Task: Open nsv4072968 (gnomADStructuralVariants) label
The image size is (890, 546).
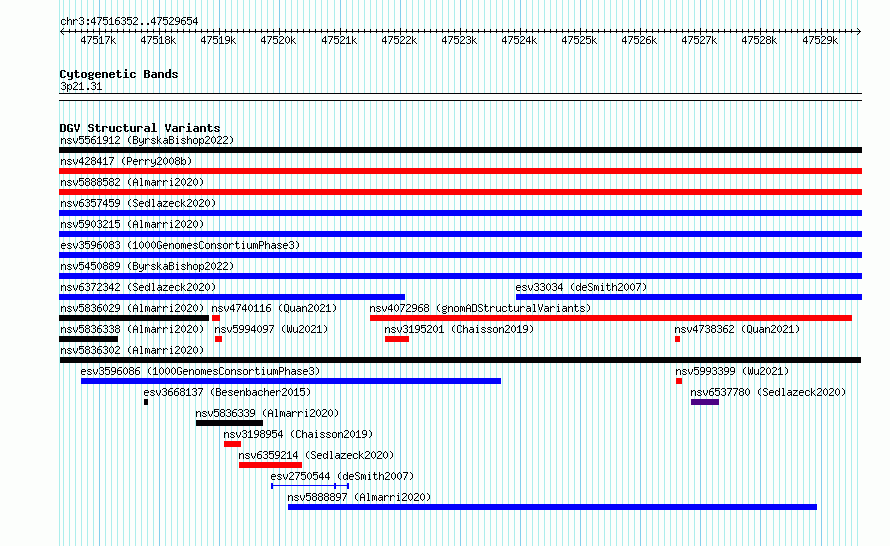Action: coord(480,308)
